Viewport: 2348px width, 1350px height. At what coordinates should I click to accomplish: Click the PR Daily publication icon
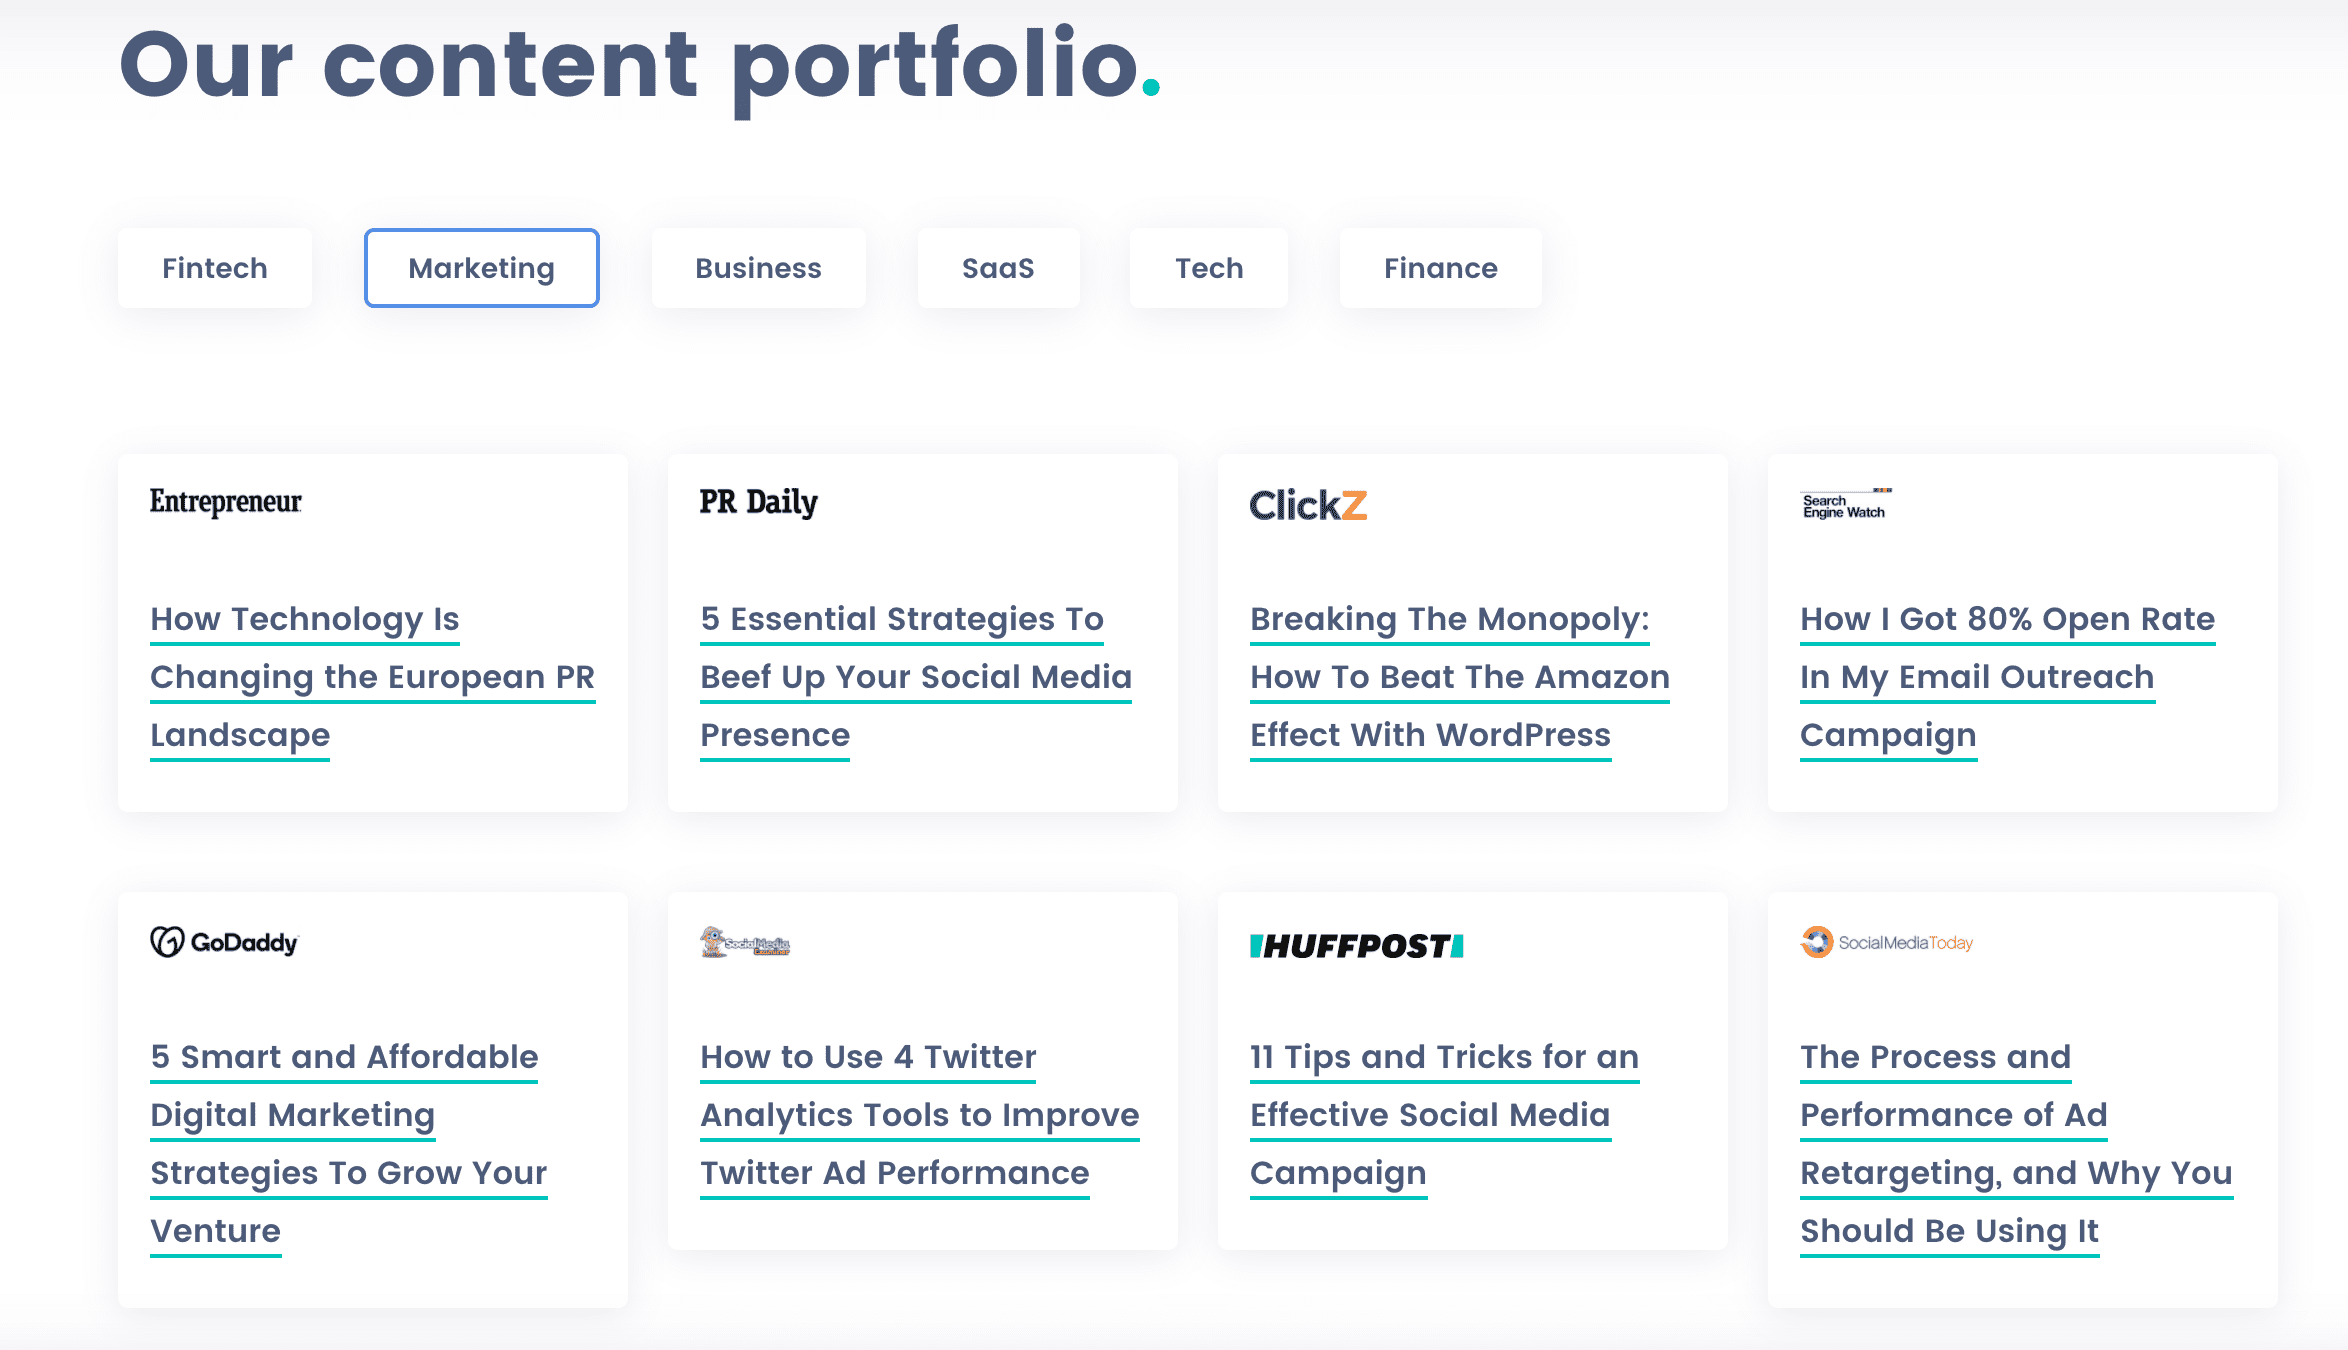[758, 503]
